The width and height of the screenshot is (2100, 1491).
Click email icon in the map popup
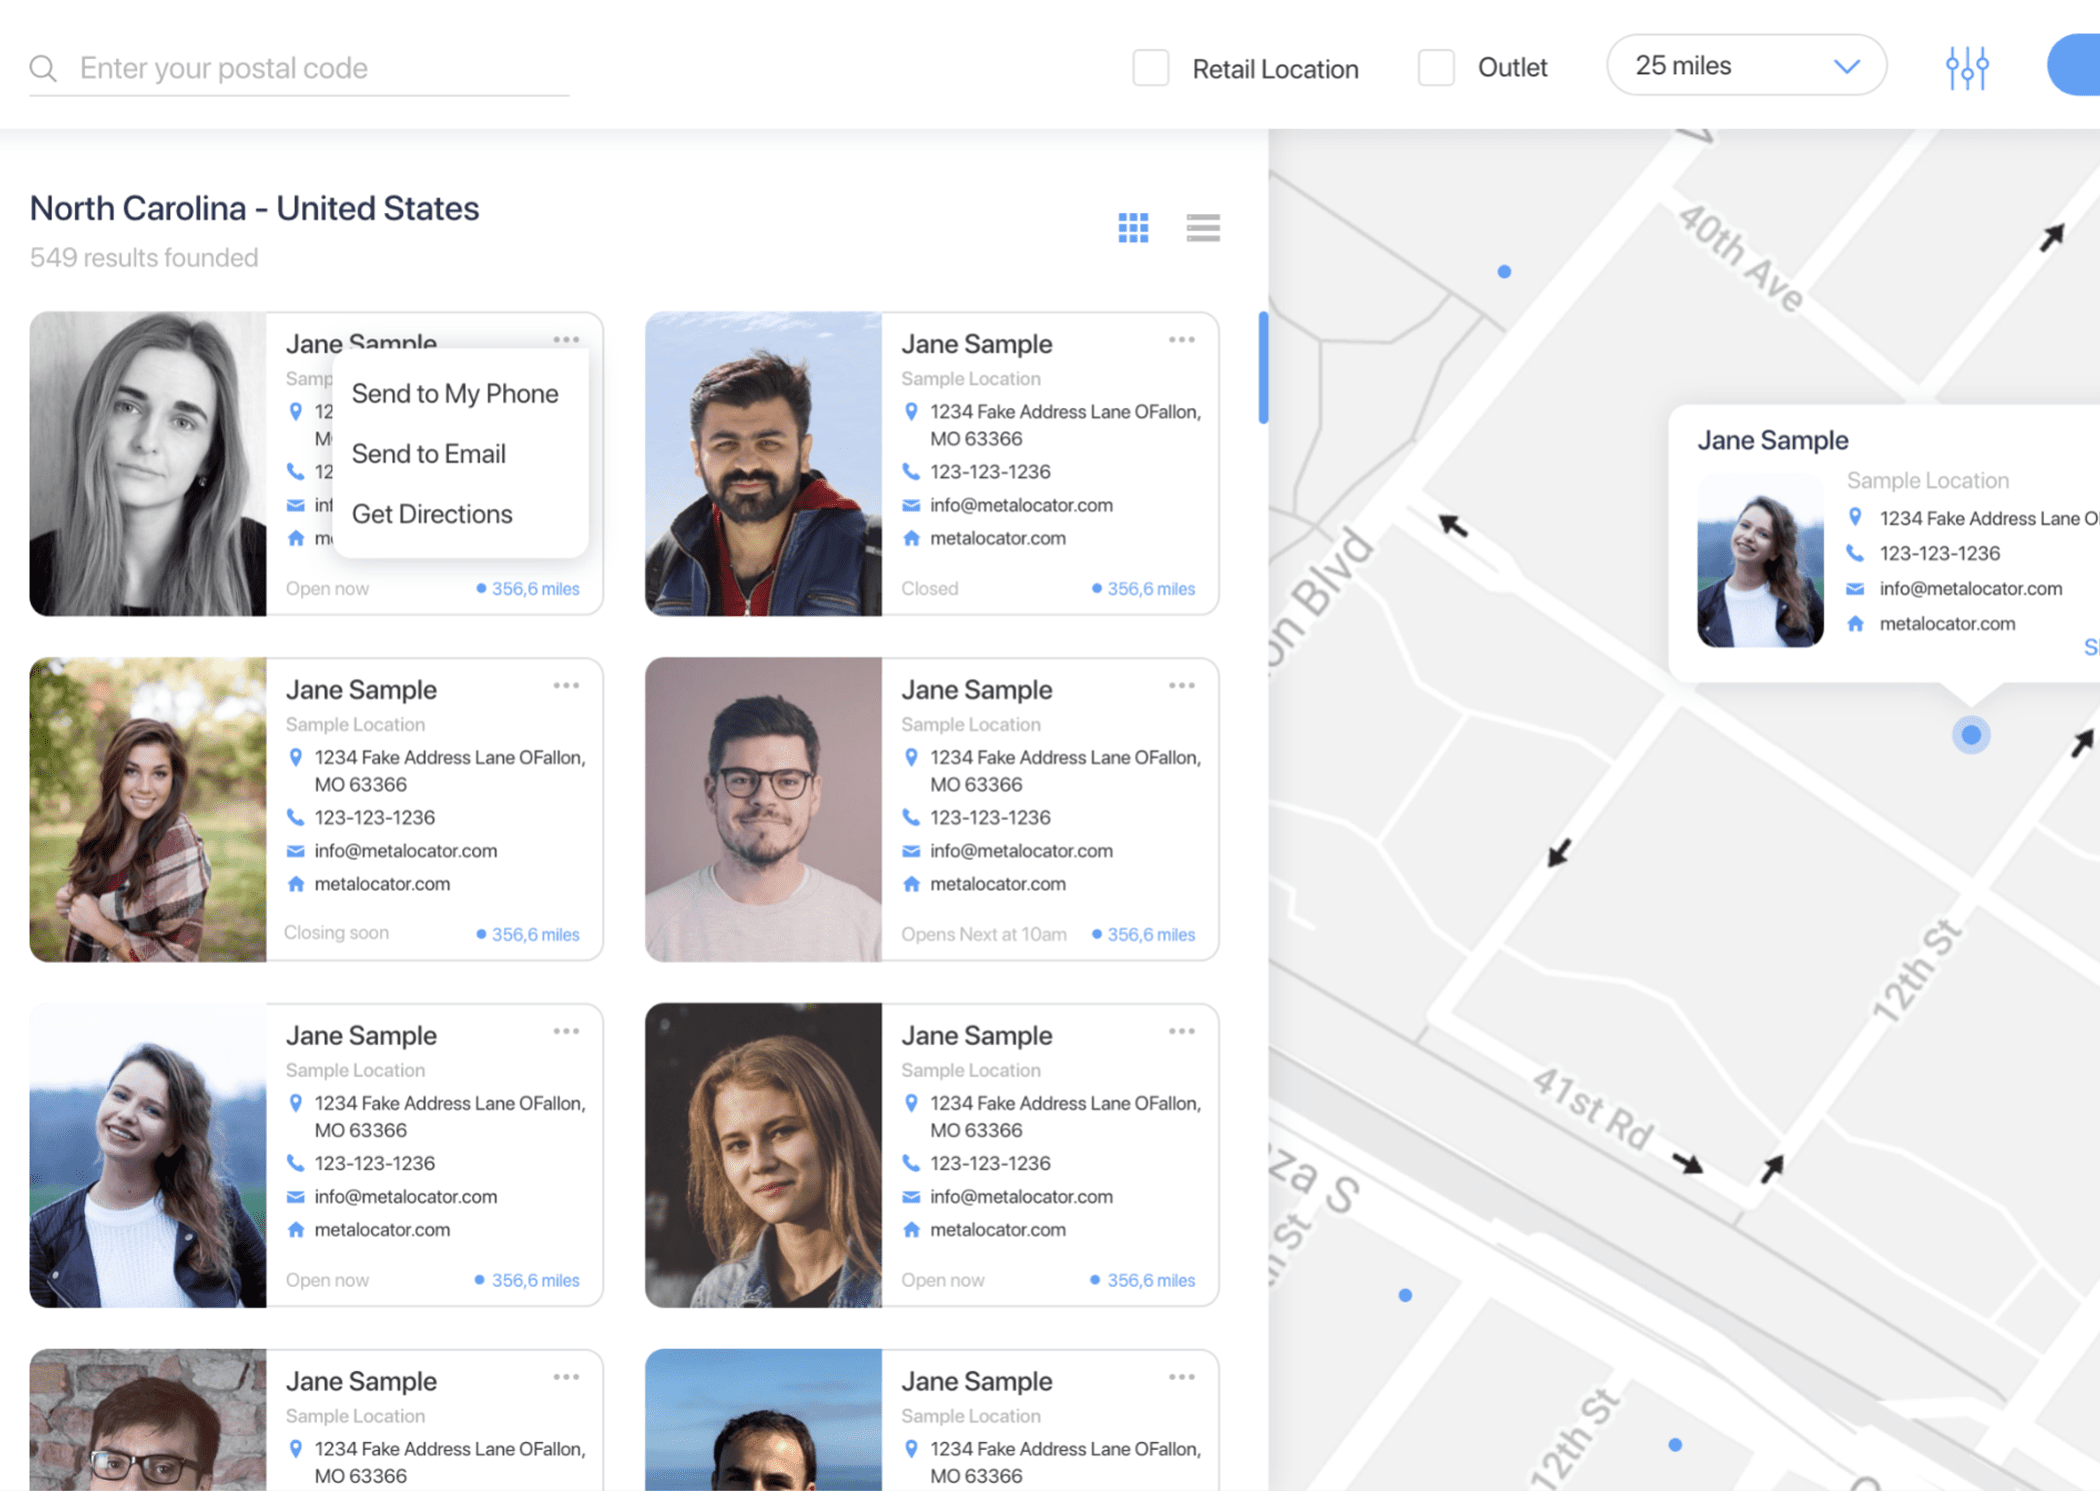coord(1855,589)
